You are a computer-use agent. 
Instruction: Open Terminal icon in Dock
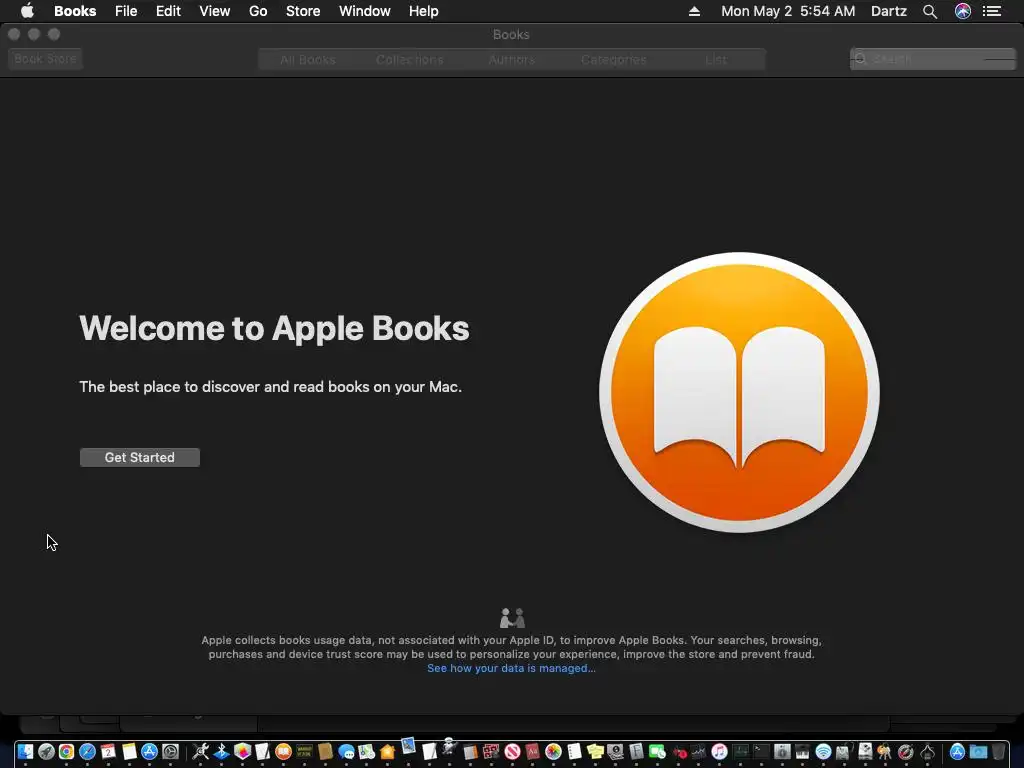coord(761,752)
